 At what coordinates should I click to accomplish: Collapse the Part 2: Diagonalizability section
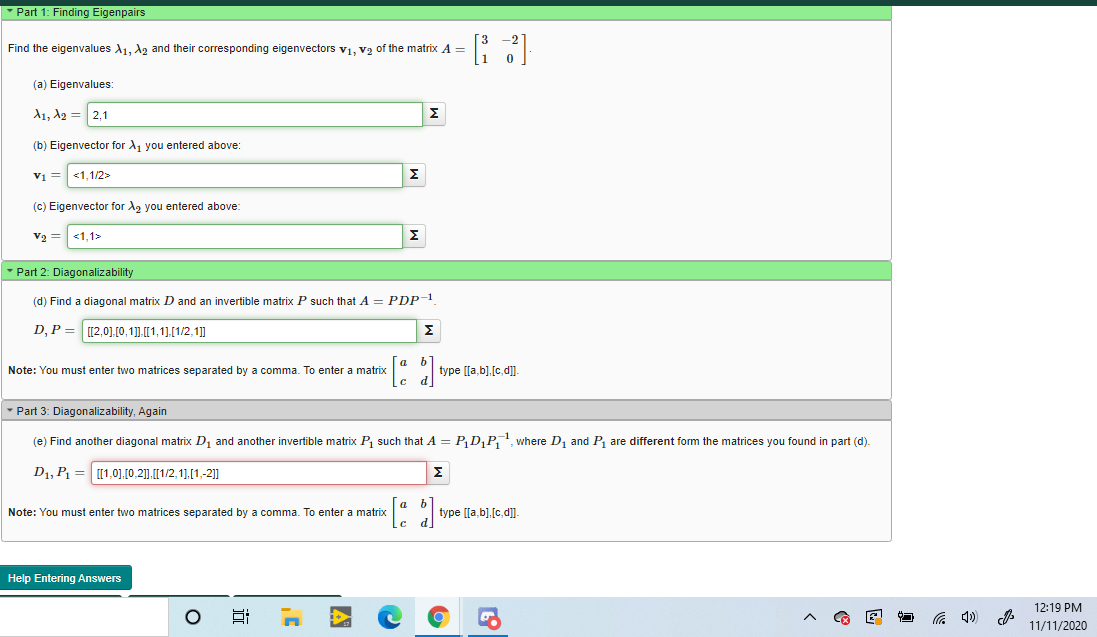coord(9,271)
